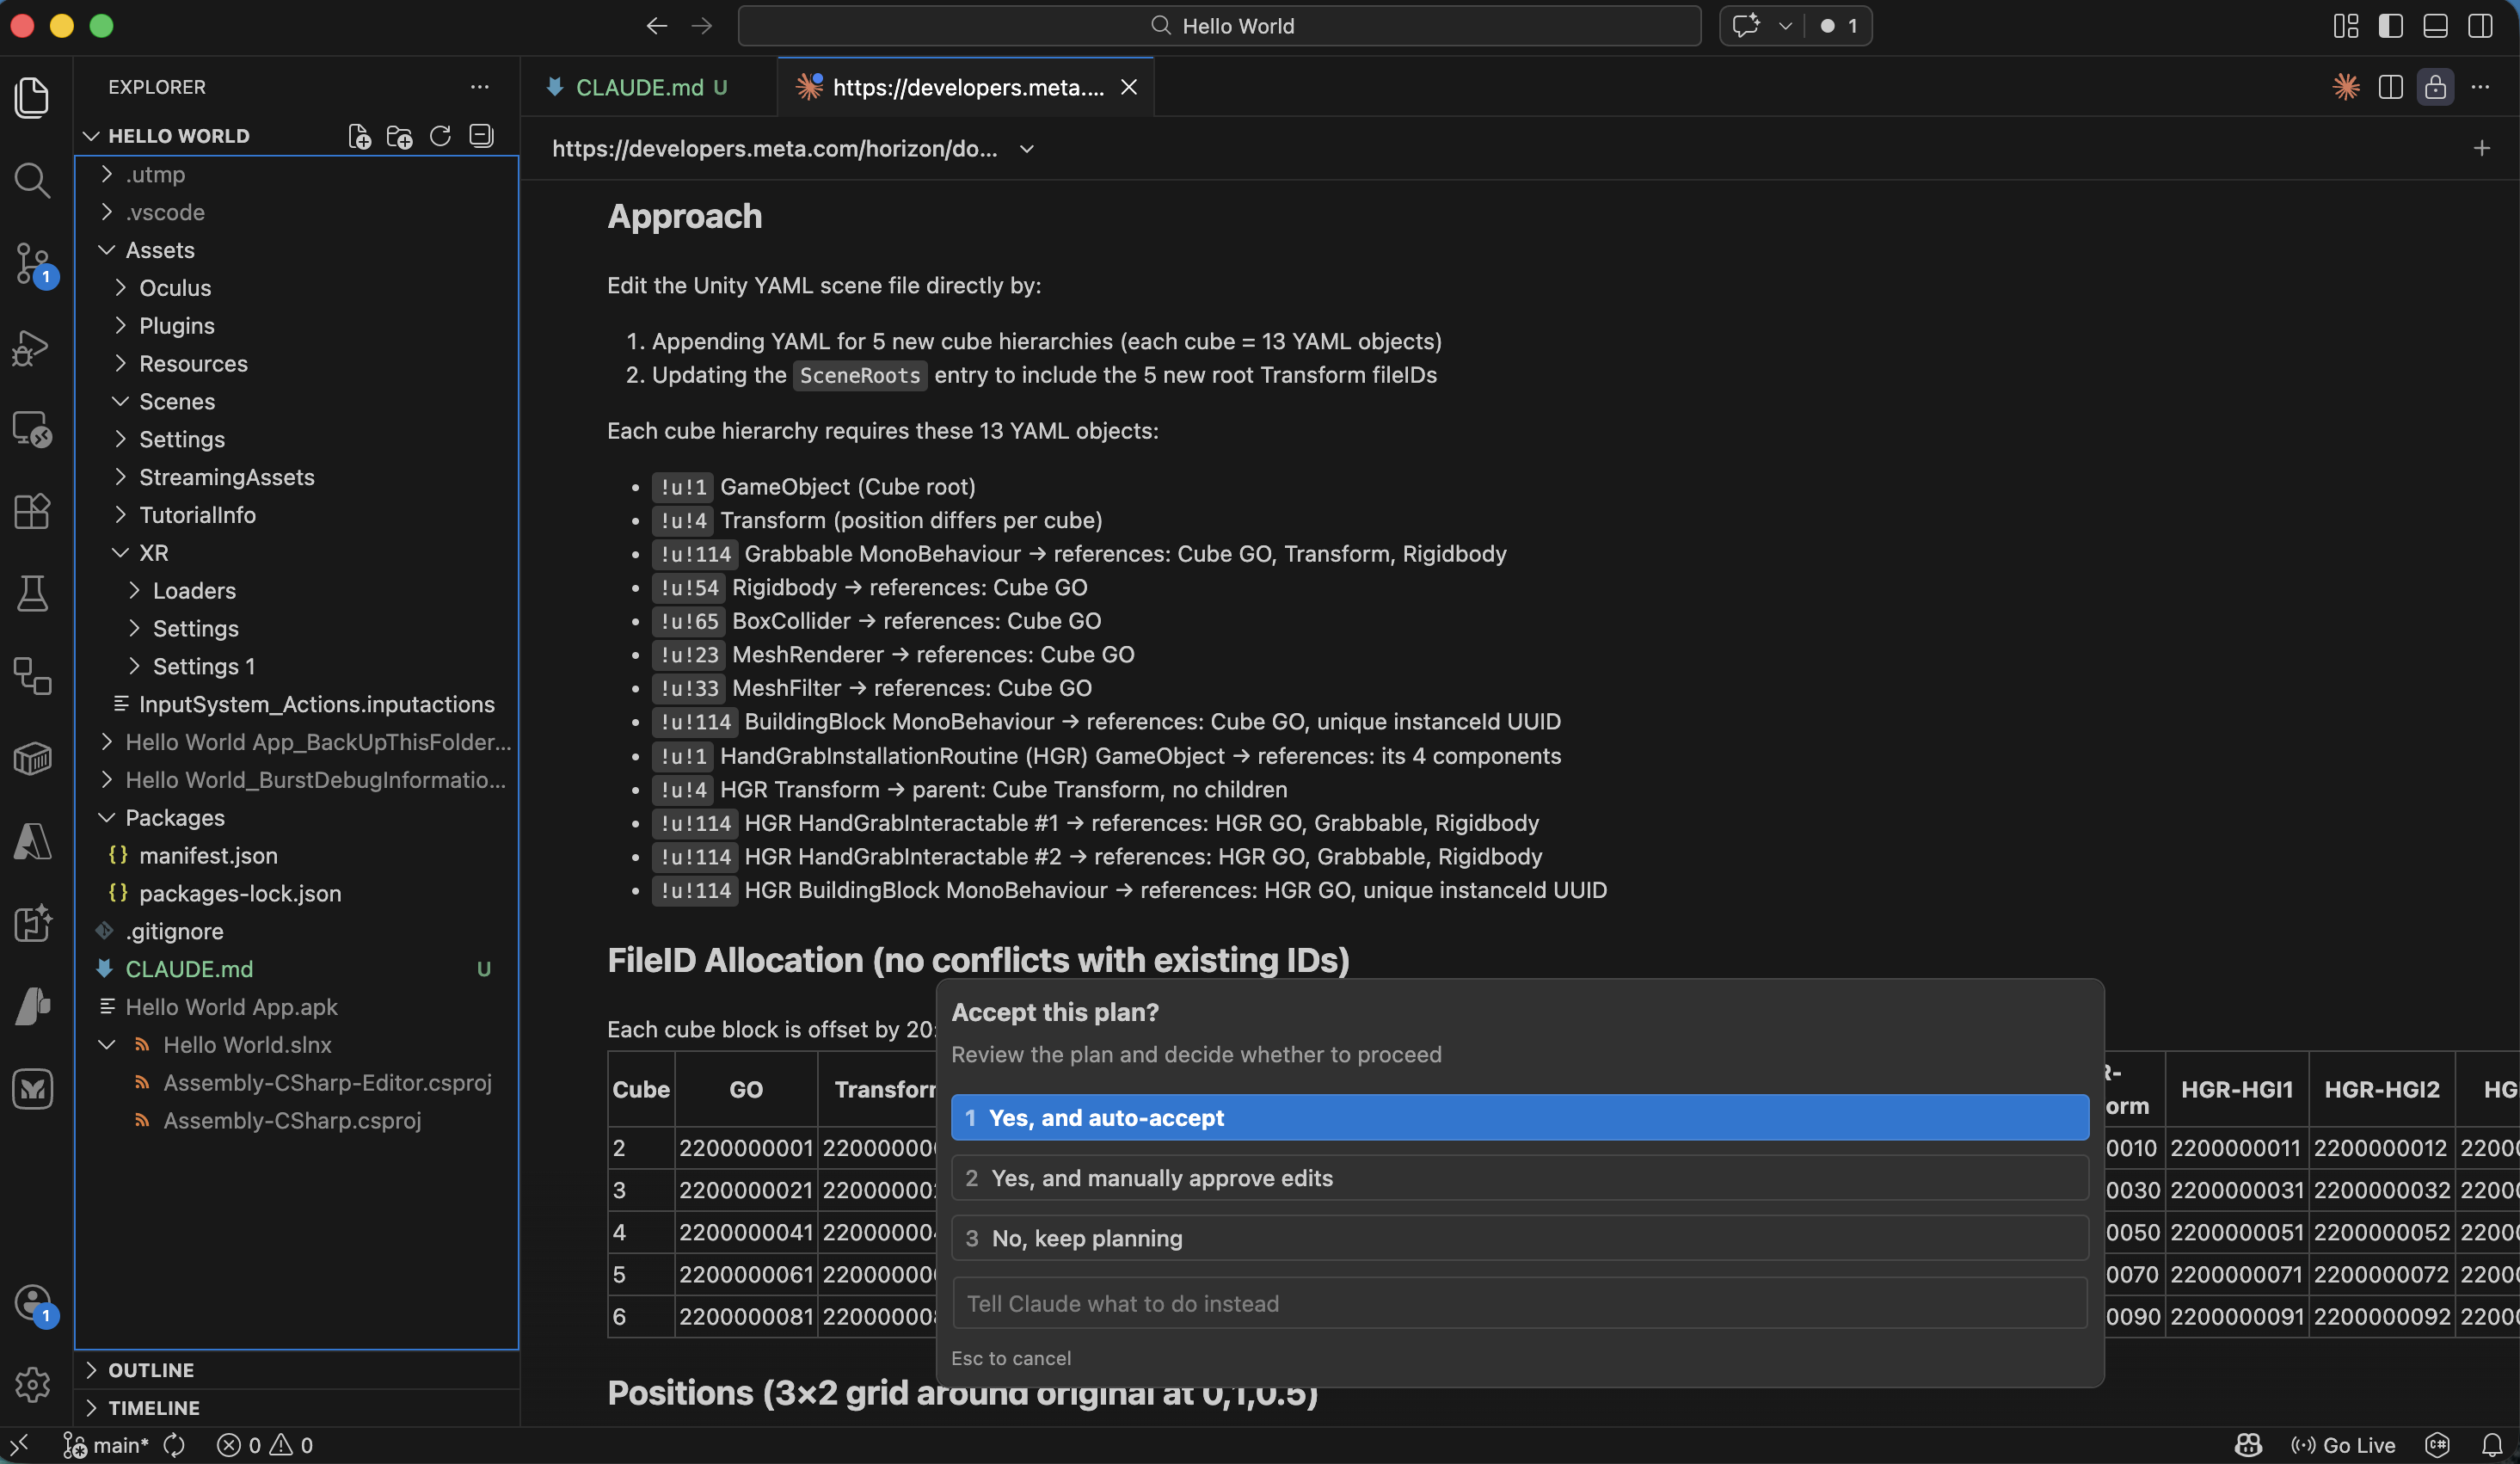2520x1464 pixels.
Task: Click the Claude spark icon in editor toolbar
Action: (x=2346, y=87)
